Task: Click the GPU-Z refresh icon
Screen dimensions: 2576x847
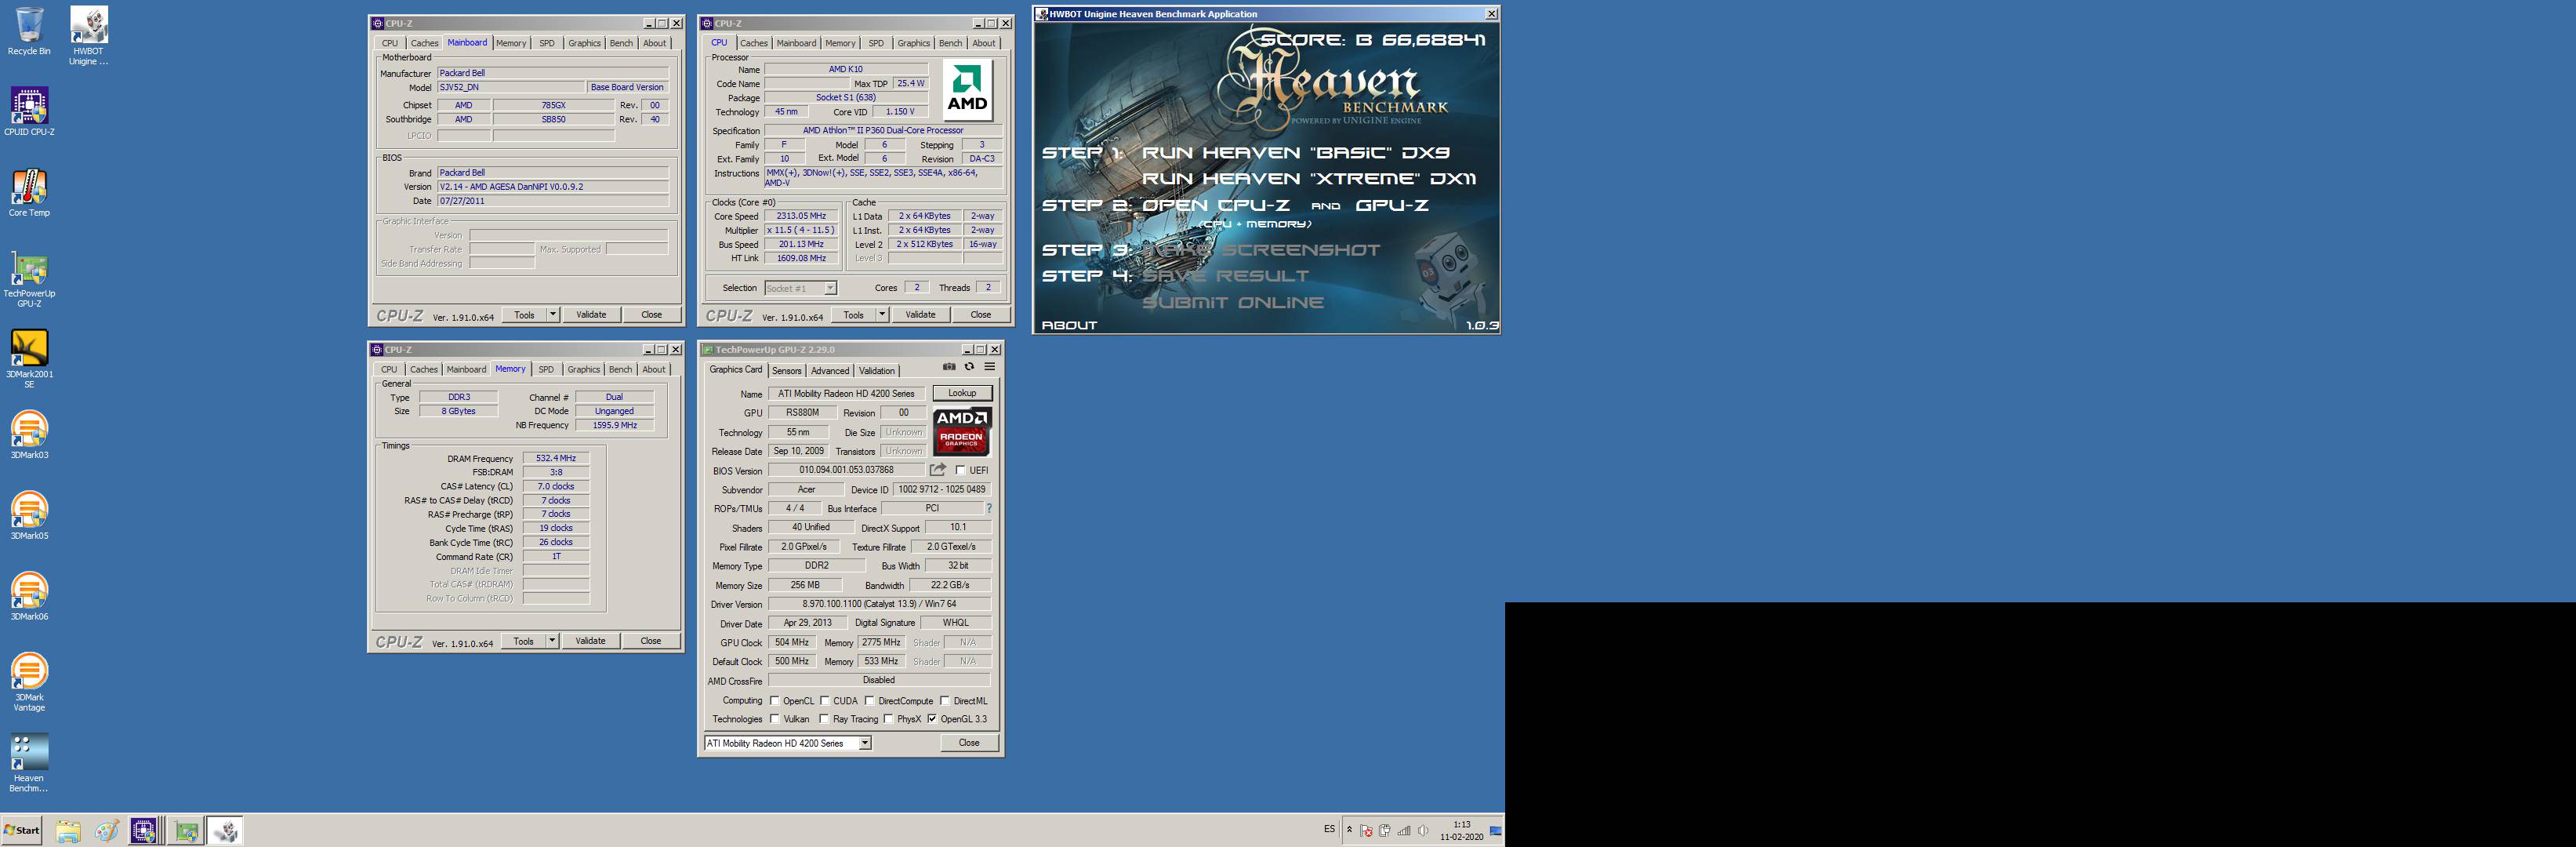Action: coord(969,367)
